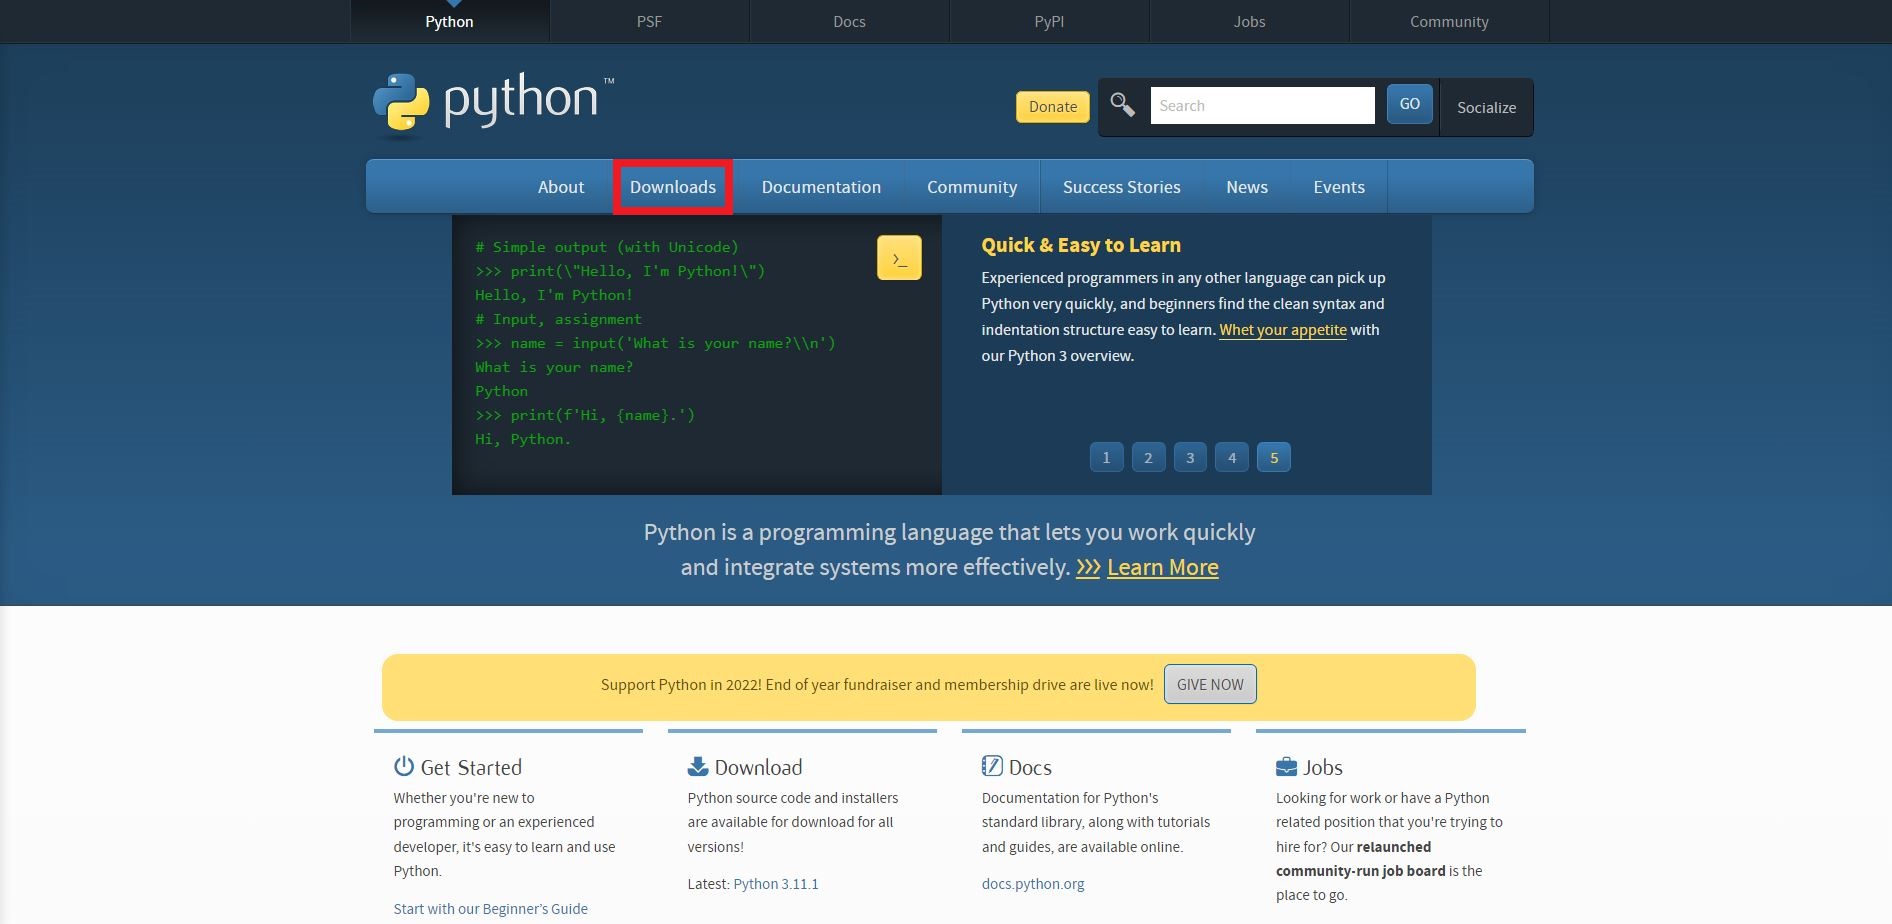Go to slide 4 of the carousel

click(x=1232, y=457)
